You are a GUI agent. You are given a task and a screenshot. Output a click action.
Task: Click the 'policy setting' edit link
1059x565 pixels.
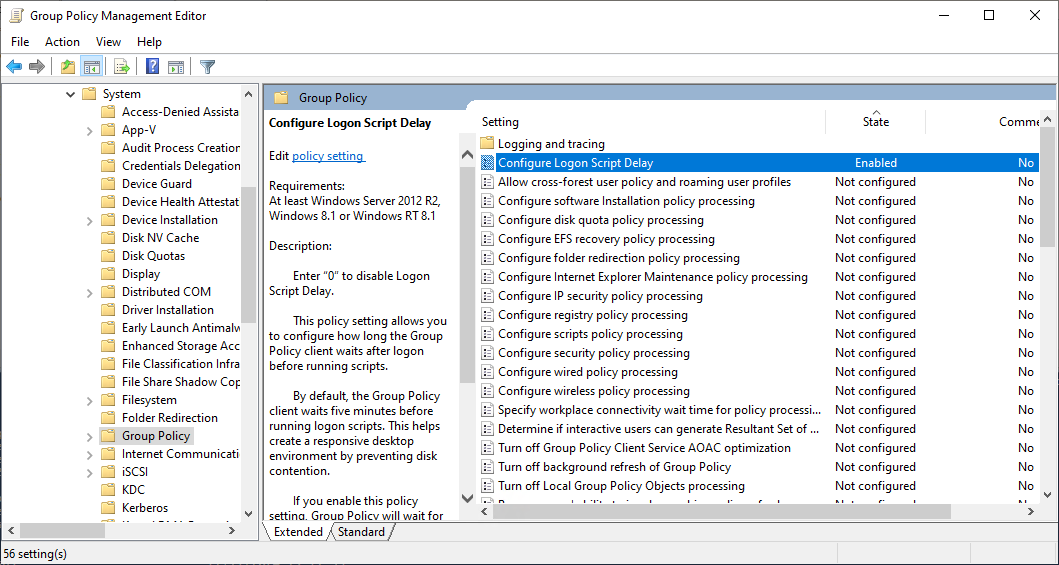click(x=328, y=156)
